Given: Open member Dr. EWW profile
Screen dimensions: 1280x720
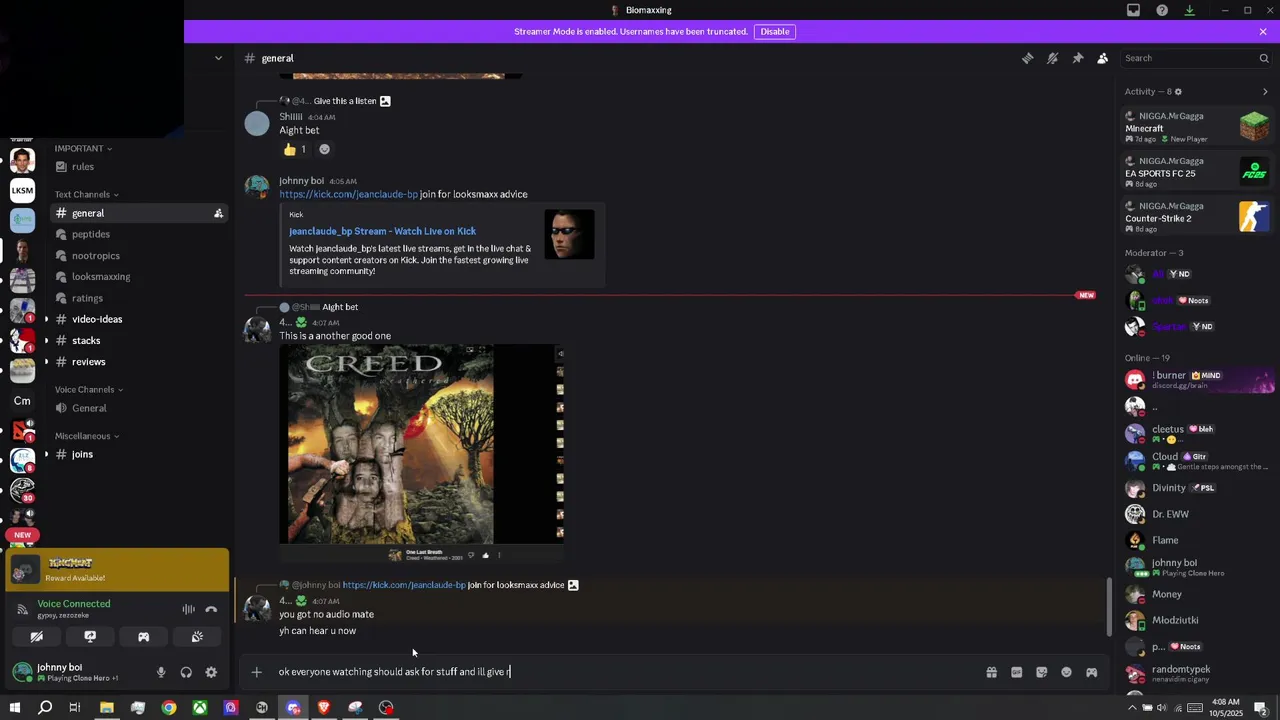Looking at the screenshot, I should [x=1198, y=514].
